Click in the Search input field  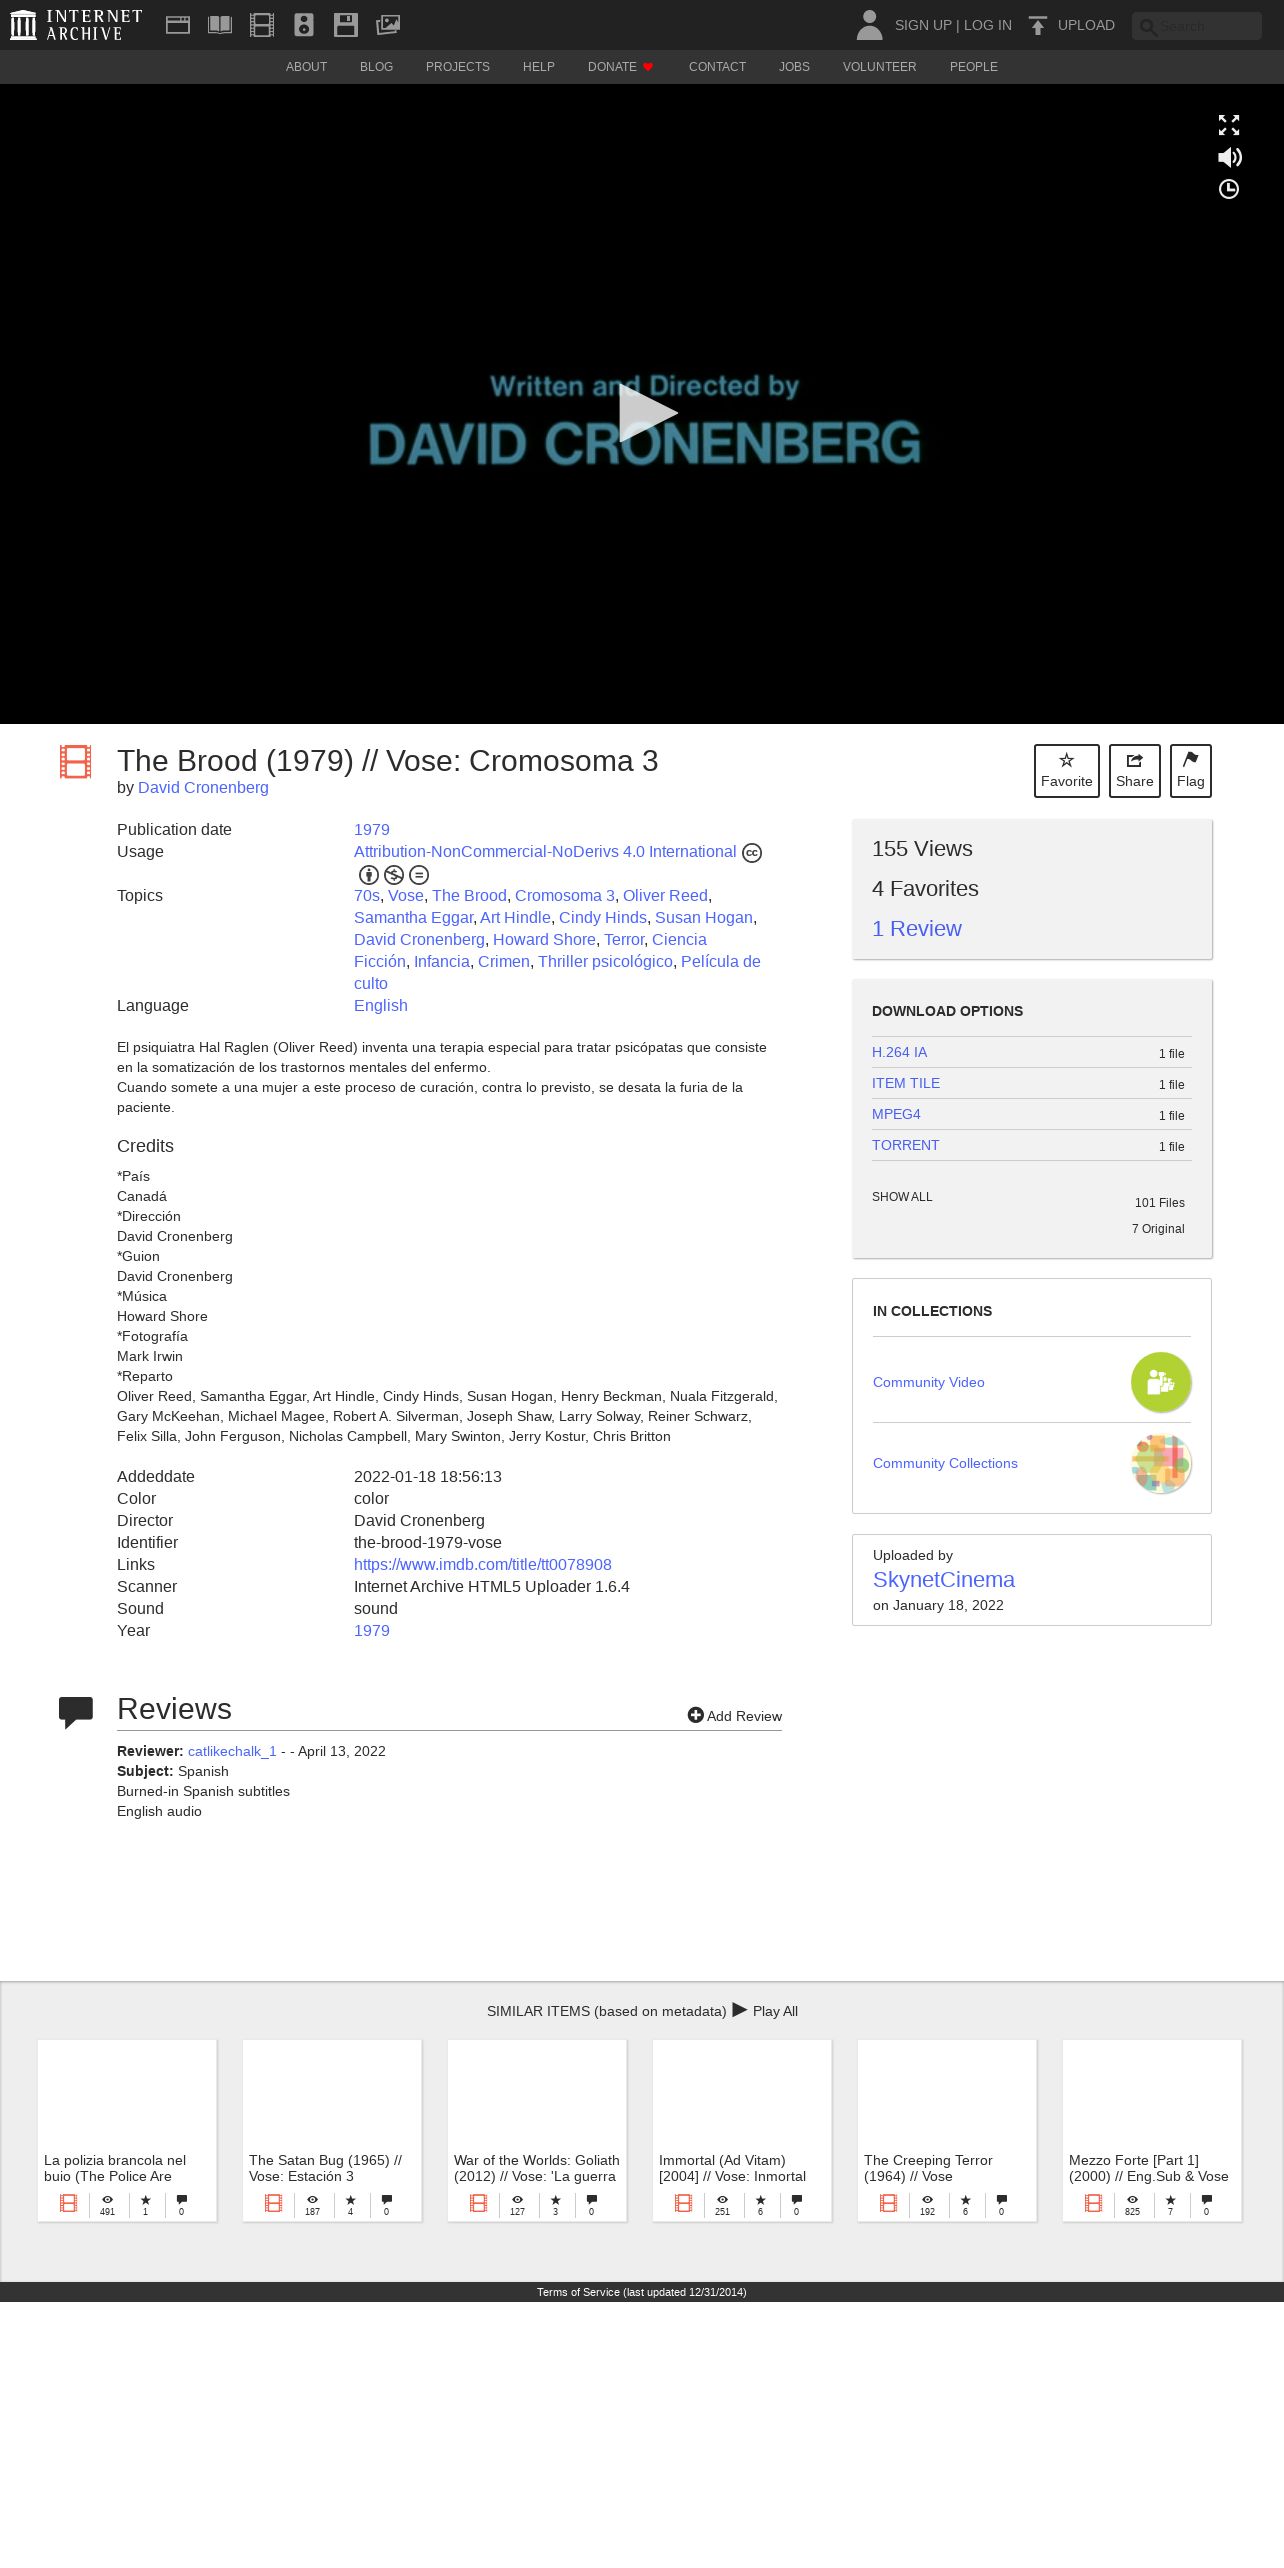click(1197, 26)
